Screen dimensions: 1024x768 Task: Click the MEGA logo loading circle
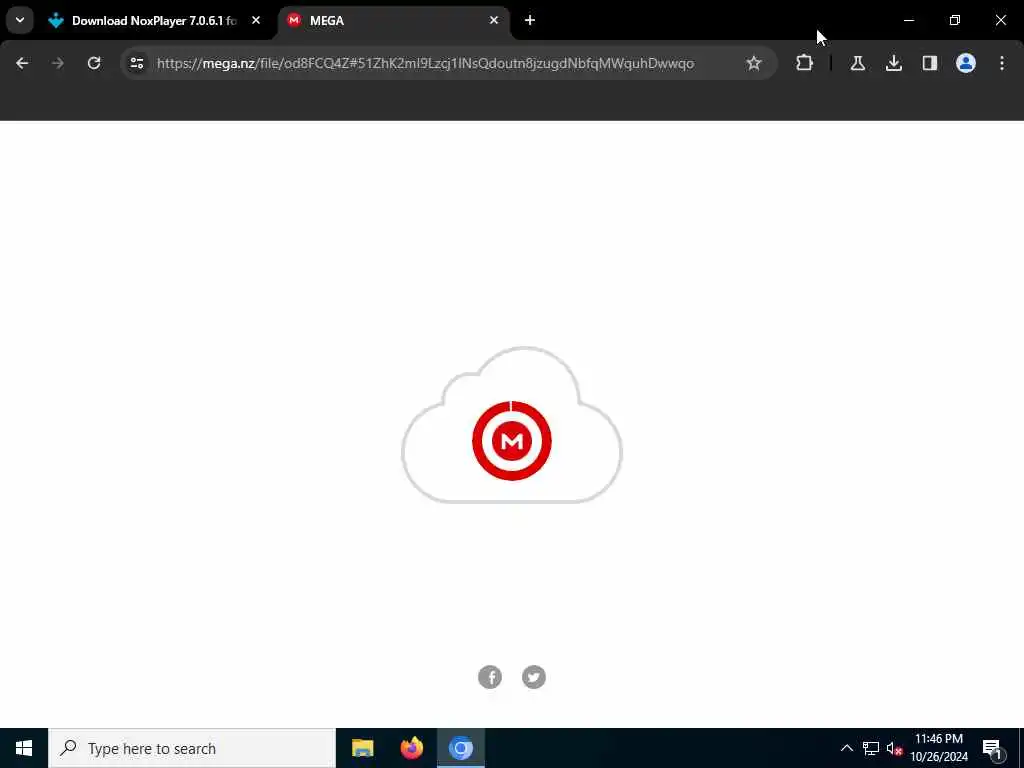[x=511, y=441]
